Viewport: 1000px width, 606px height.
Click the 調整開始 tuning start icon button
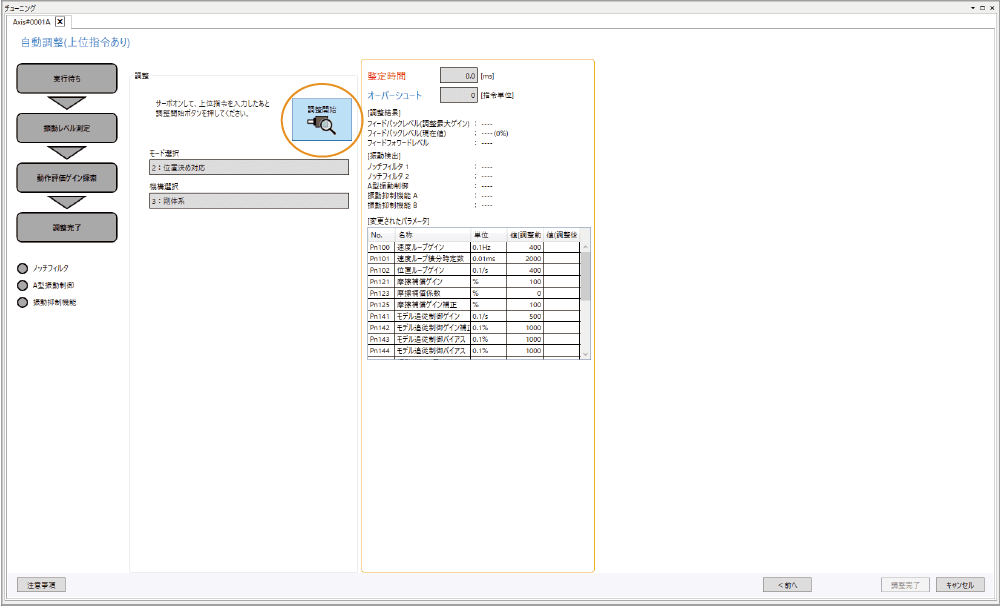tap(322, 120)
